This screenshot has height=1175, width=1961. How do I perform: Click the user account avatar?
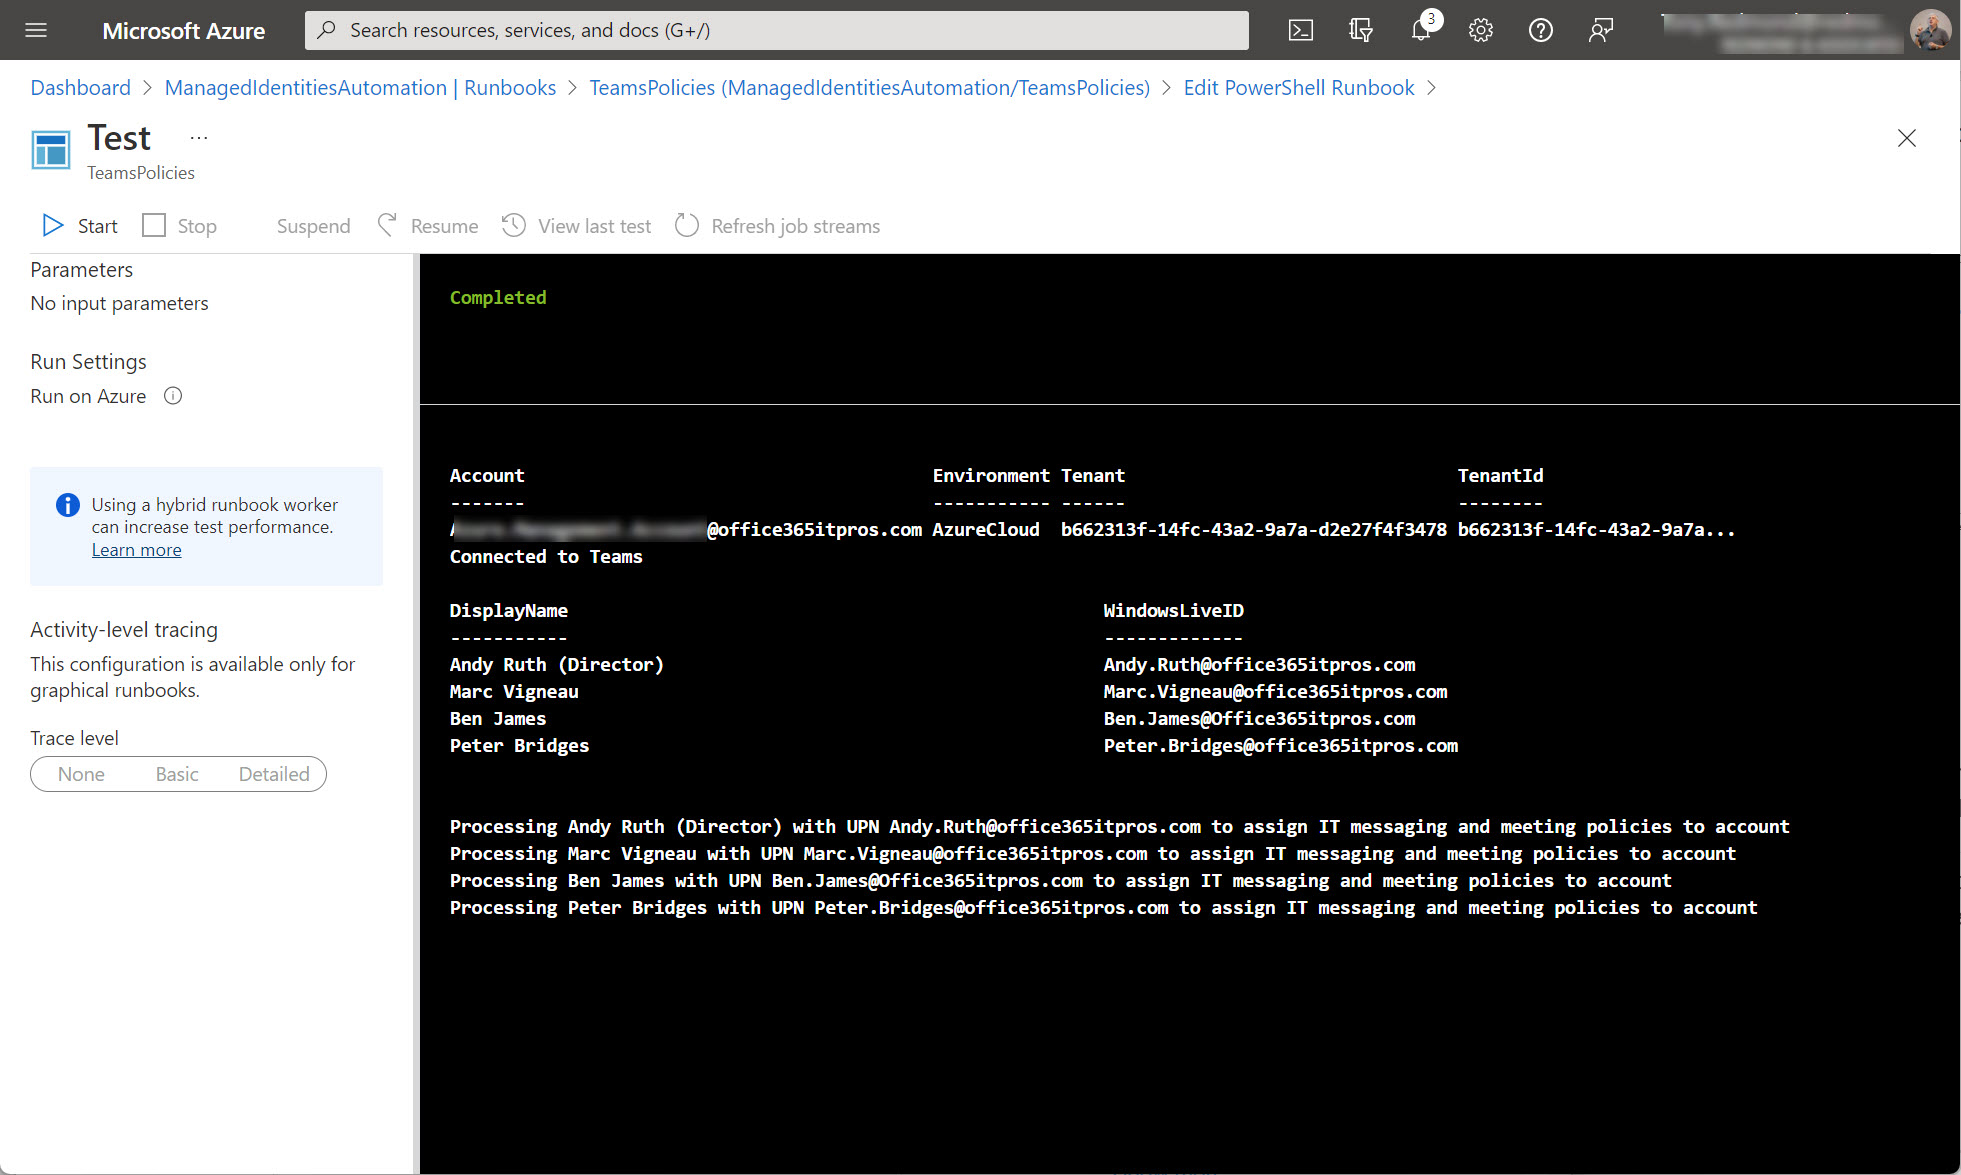(x=1930, y=30)
